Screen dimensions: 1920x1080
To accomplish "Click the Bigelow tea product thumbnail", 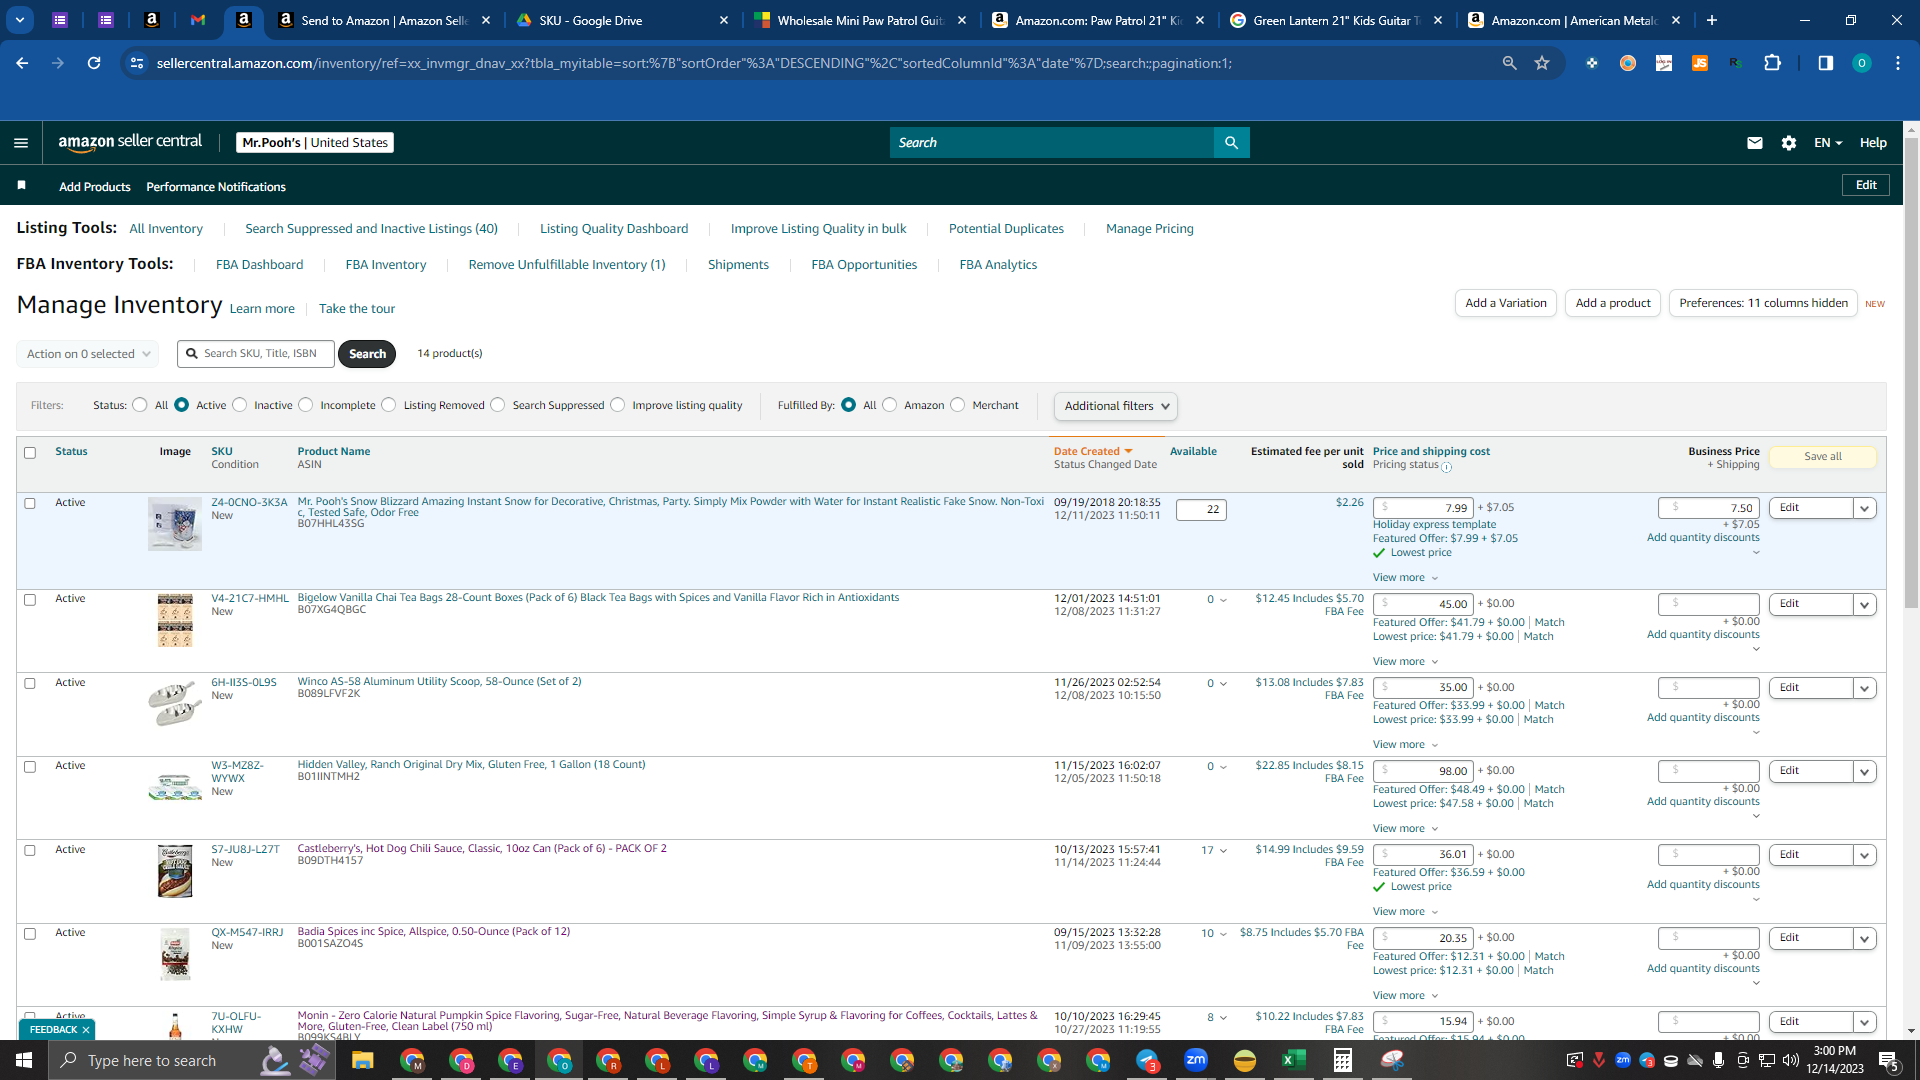I will (x=175, y=620).
